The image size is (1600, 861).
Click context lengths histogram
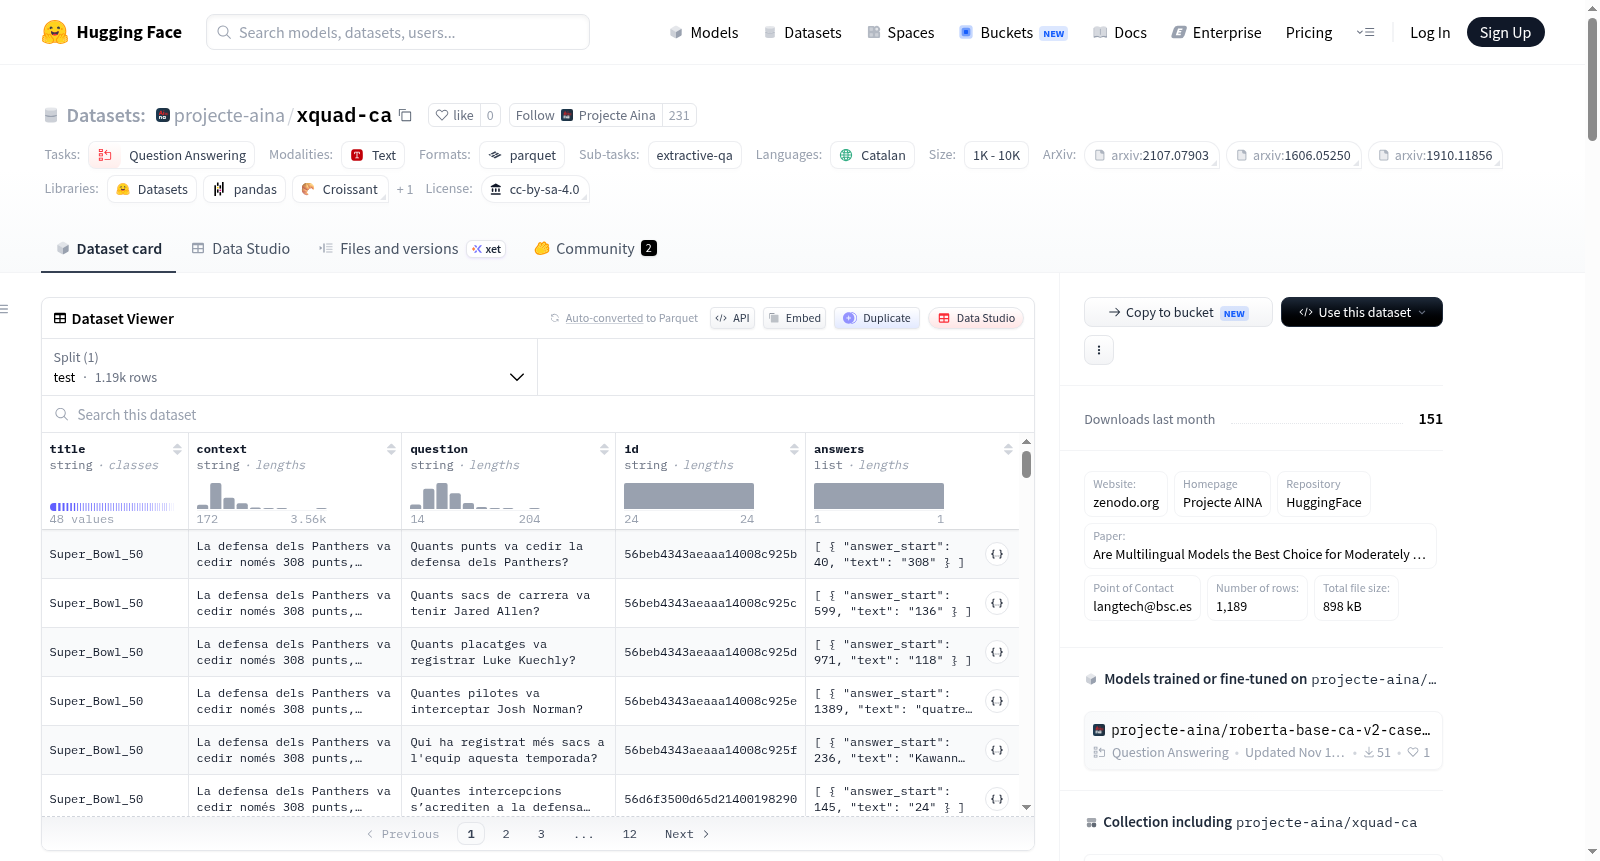(x=262, y=496)
